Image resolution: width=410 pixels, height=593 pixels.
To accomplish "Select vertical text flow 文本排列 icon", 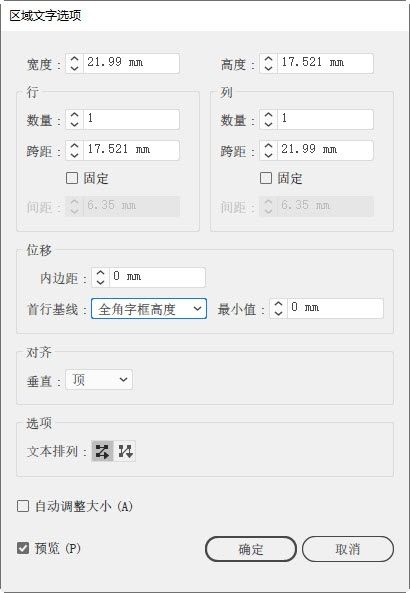I will click(125, 451).
